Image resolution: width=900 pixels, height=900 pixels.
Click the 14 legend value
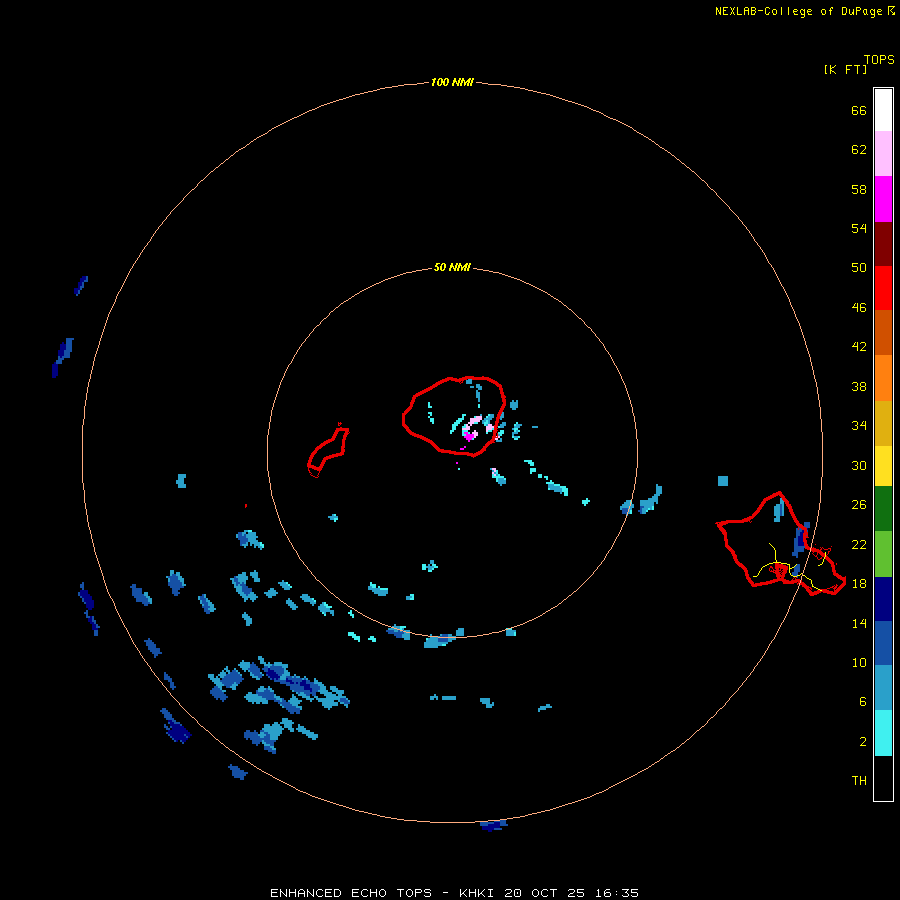pyautogui.click(x=859, y=623)
